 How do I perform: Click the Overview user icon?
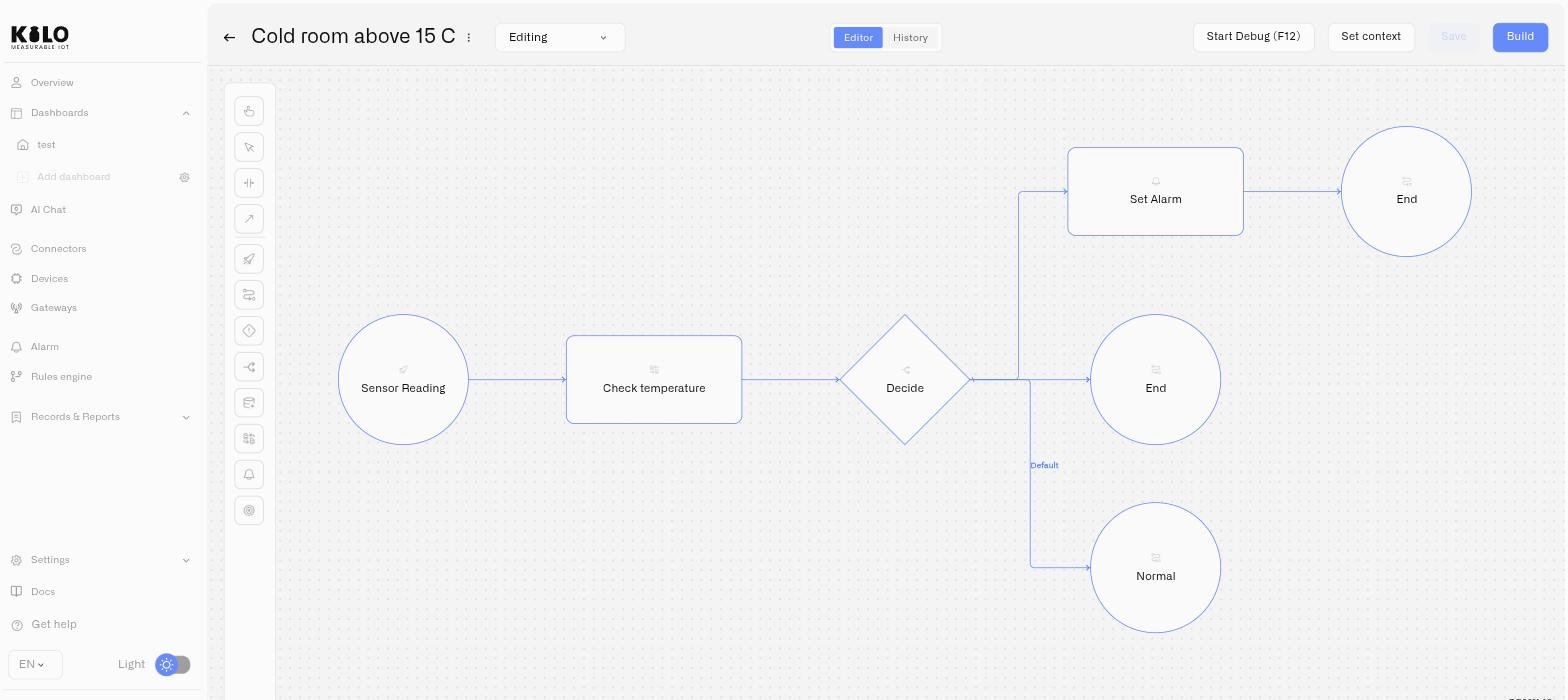(16, 83)
